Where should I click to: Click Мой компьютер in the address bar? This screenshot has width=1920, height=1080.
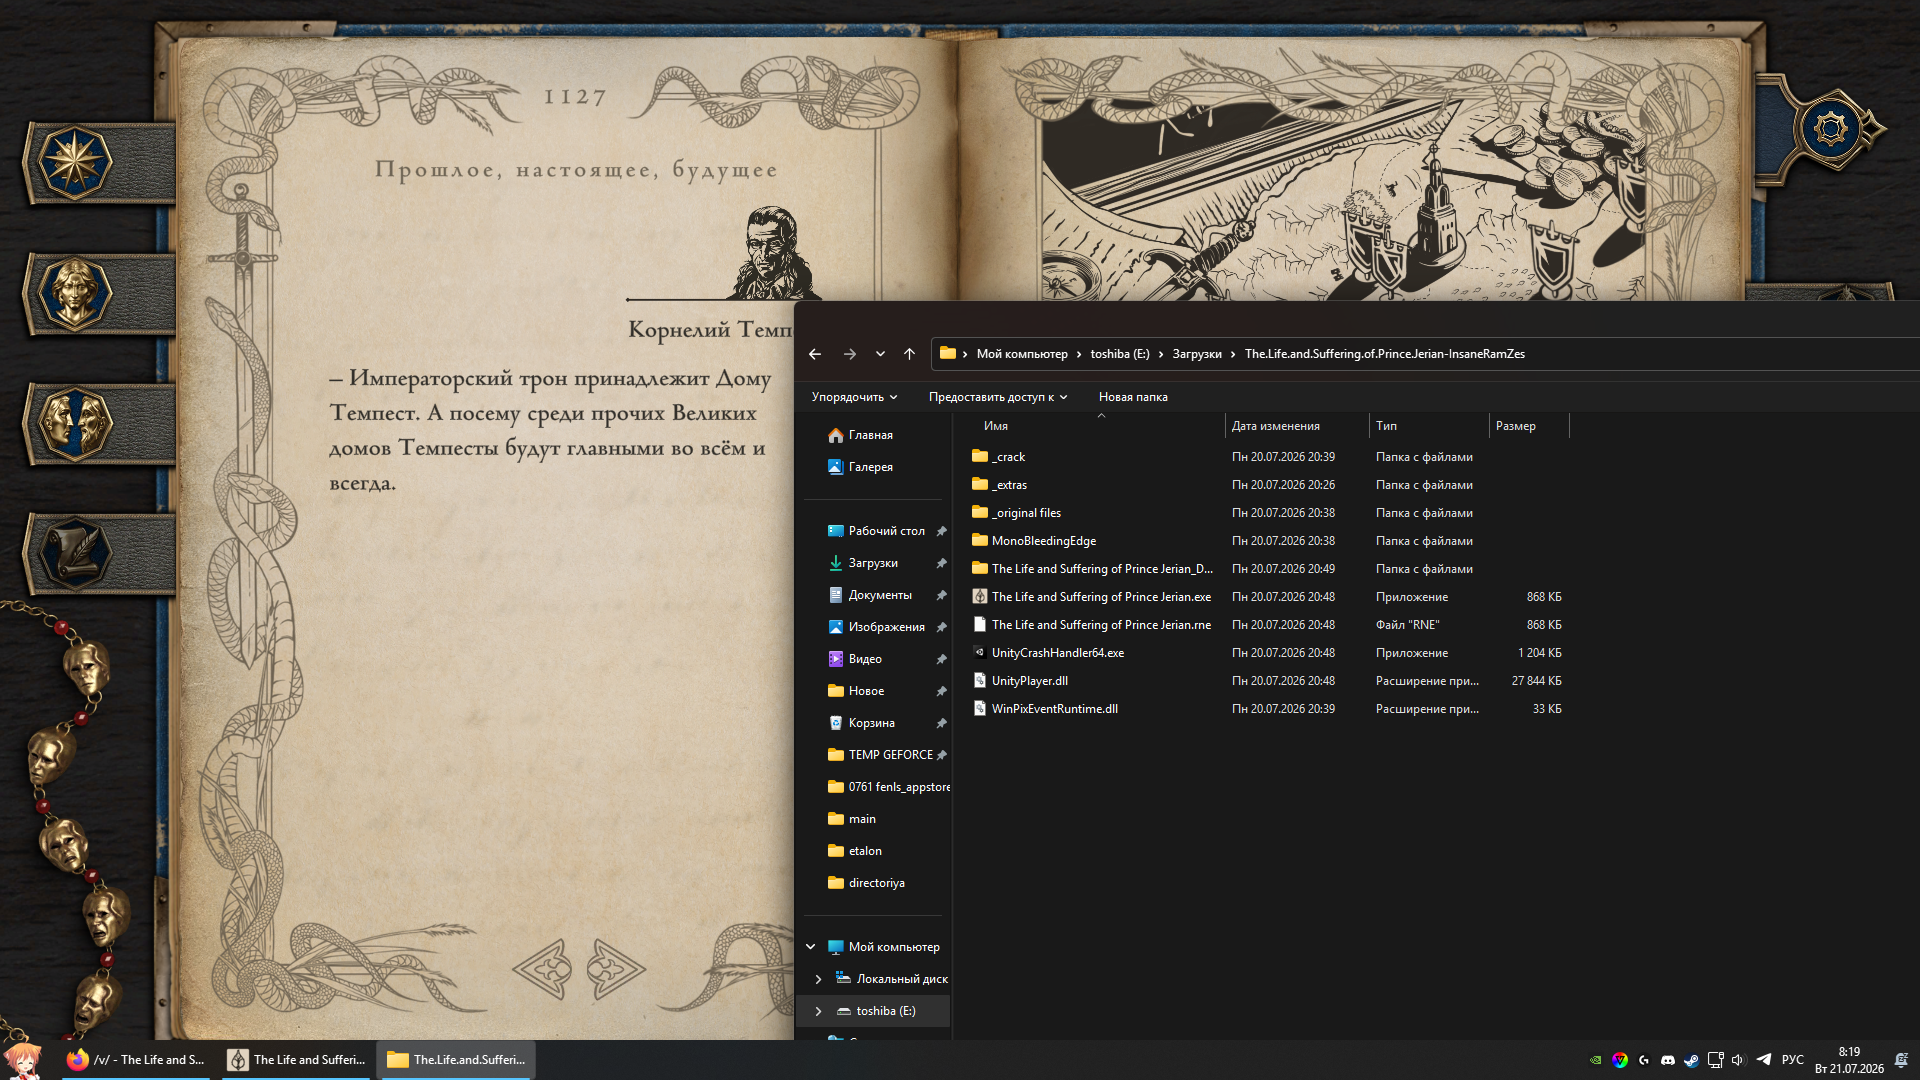pos(1022,354)
